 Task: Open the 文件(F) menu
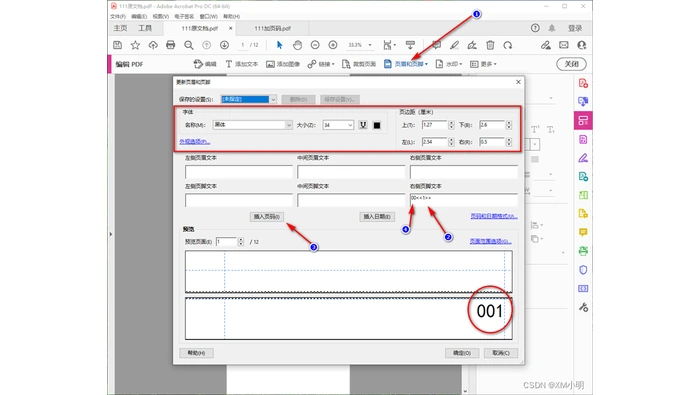coord(118,17)
